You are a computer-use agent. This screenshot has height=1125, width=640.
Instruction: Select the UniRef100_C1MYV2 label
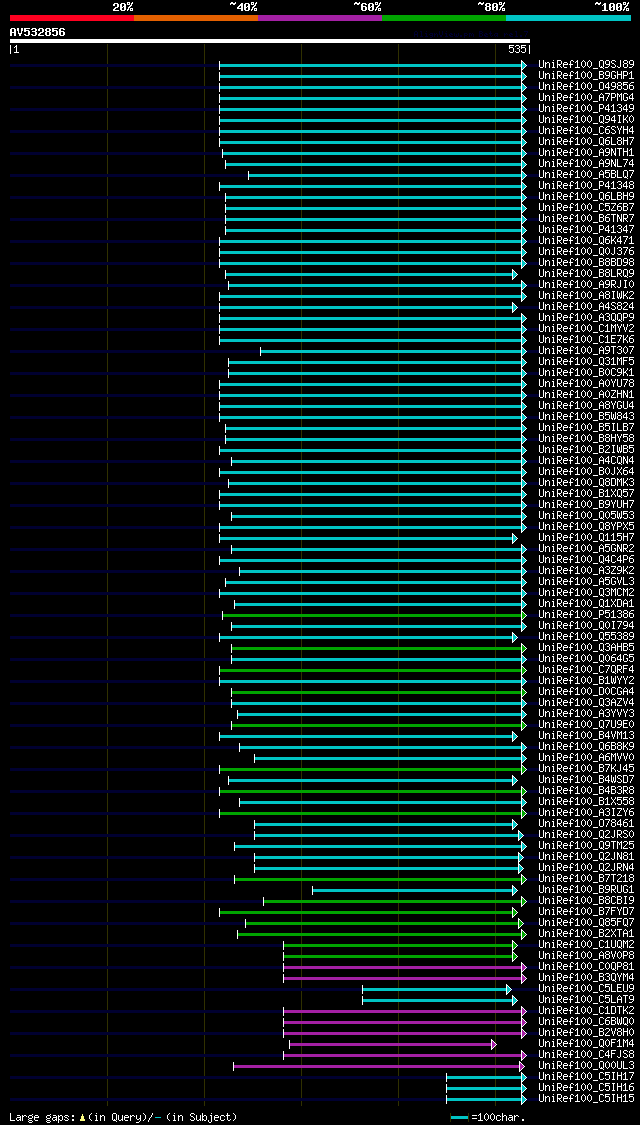[586, 329]
